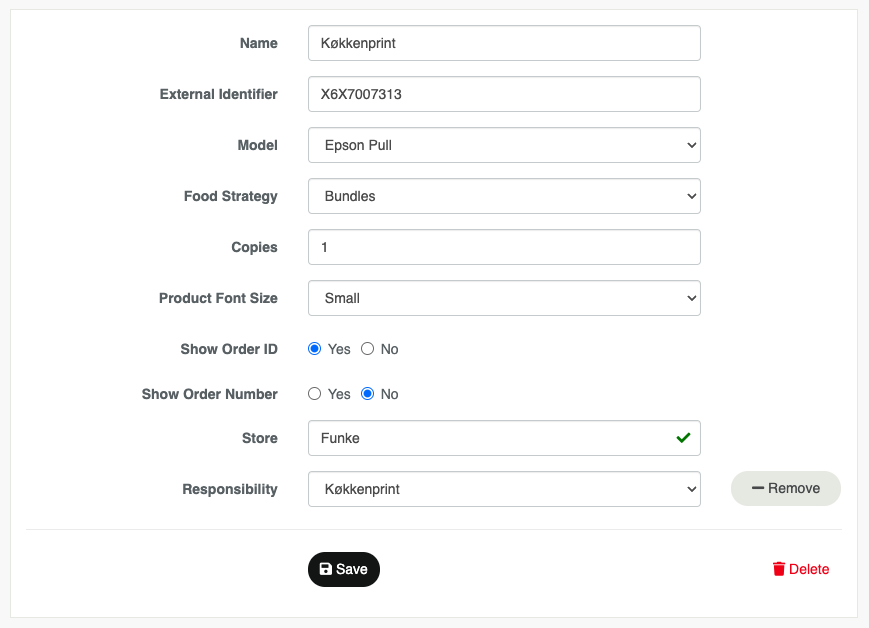Open the Product Font Size dropdown
Screen dimensions: 869x628
[504, 298]
